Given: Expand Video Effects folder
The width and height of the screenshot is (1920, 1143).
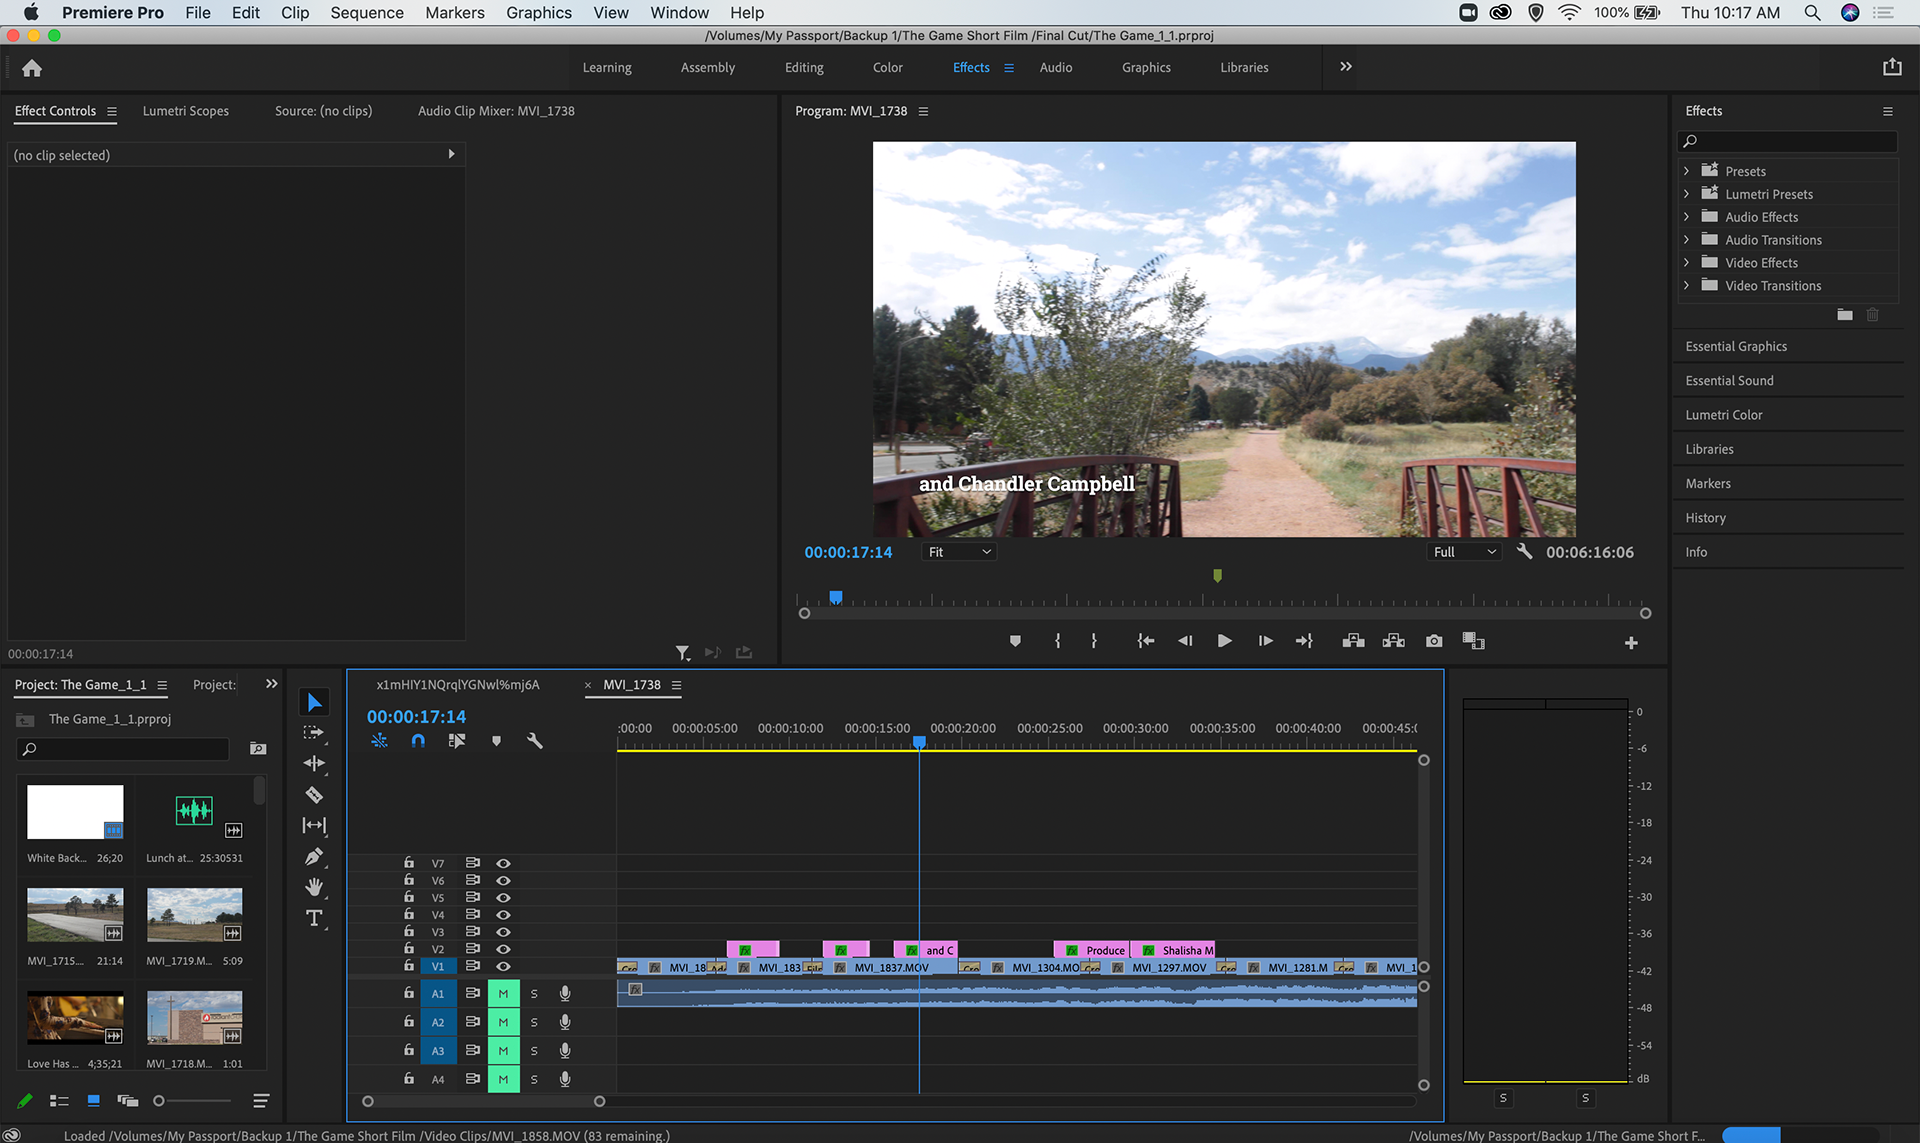Looking at the screenshot, I should (1686, 263).
